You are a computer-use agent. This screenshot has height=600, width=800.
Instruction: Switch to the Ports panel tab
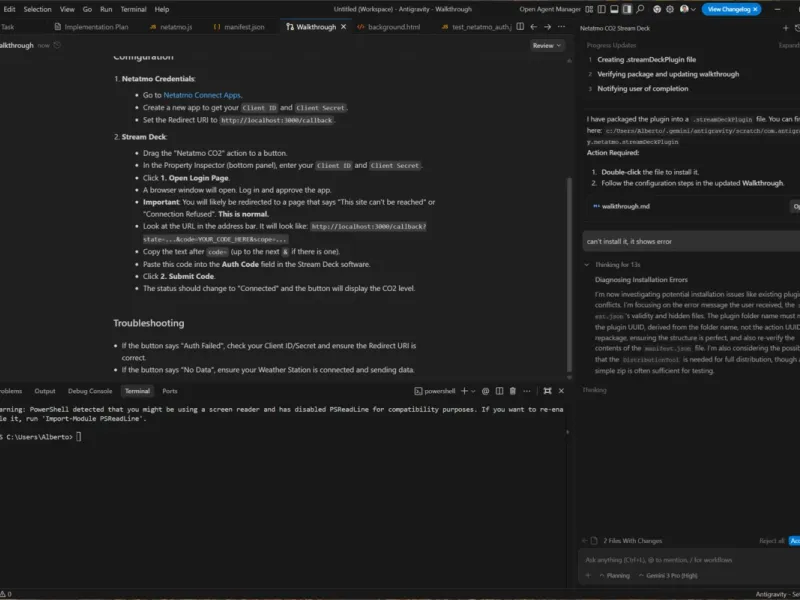169,391
